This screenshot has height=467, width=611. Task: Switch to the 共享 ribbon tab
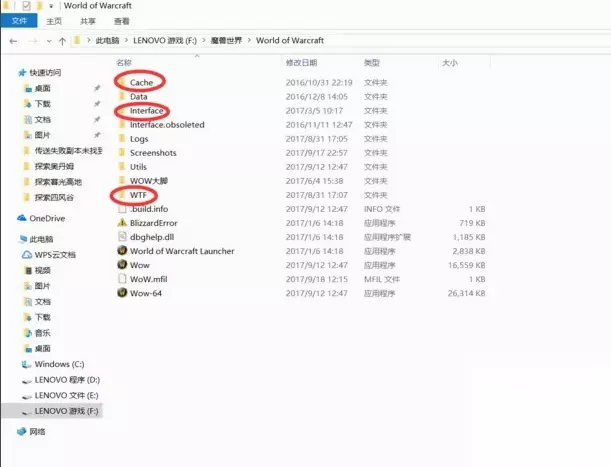88,21
